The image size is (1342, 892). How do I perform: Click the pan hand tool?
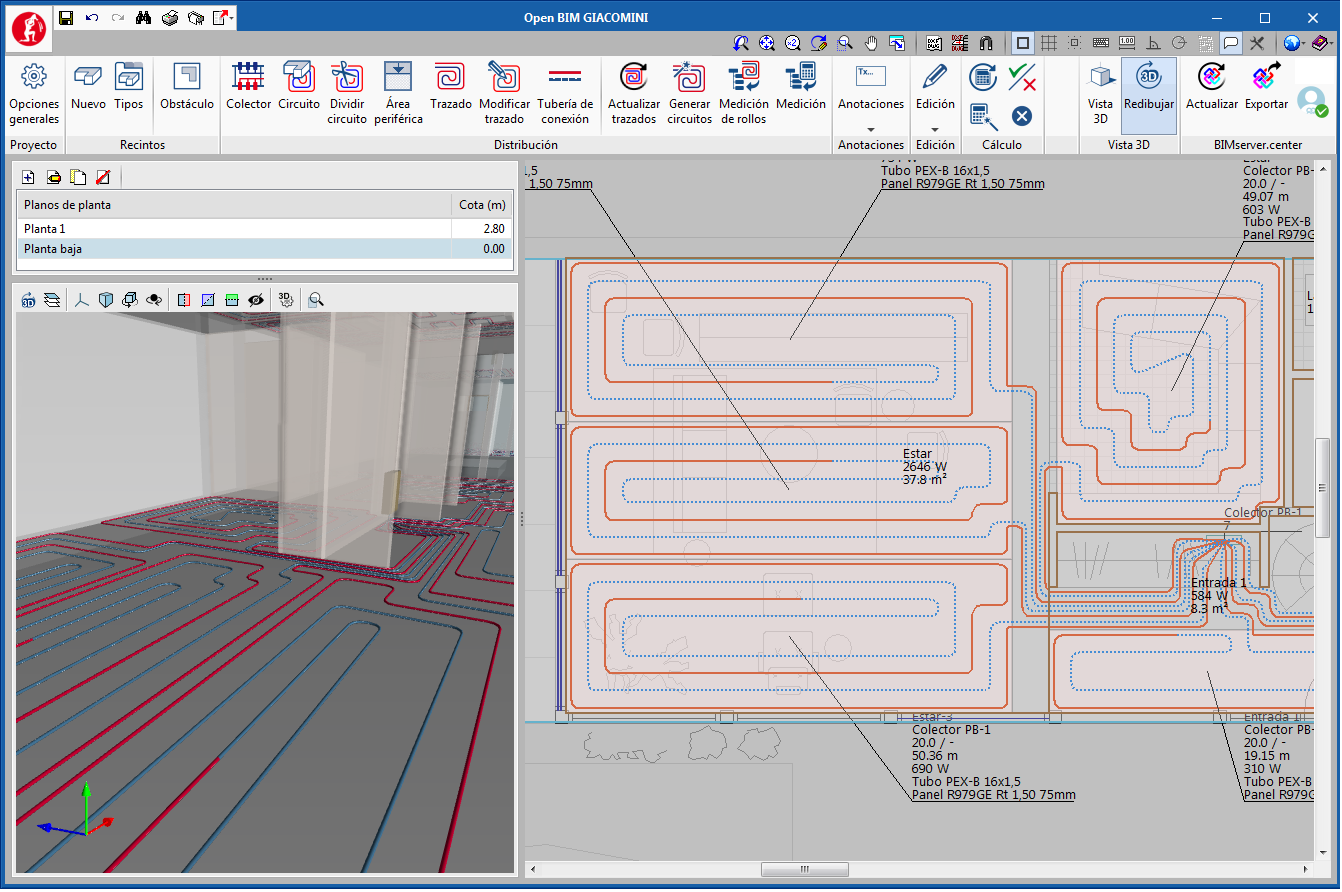click(x=871, y=43)
